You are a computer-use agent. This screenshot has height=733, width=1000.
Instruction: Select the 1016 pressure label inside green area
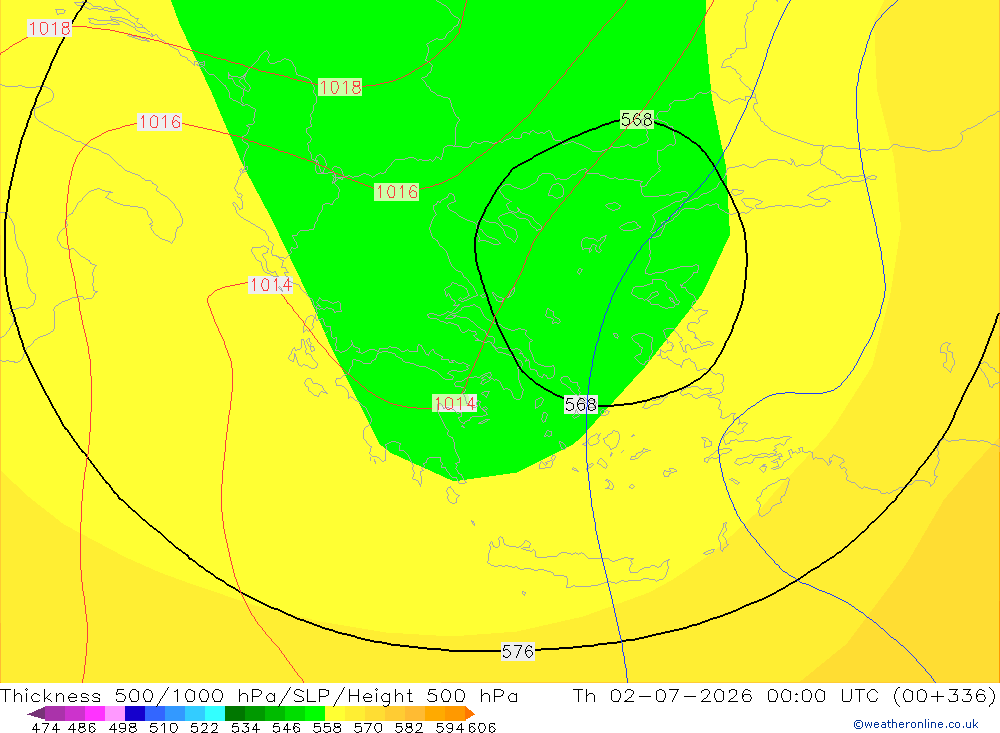(x=396, y=191)
